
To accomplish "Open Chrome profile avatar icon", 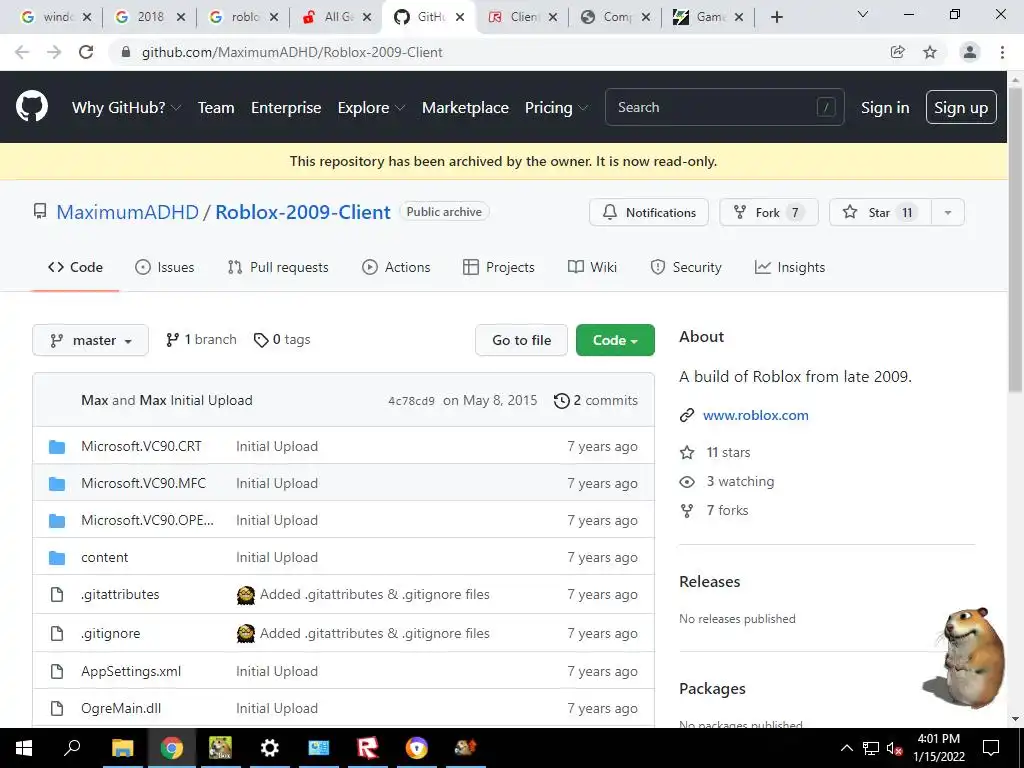I will point(970,52).
